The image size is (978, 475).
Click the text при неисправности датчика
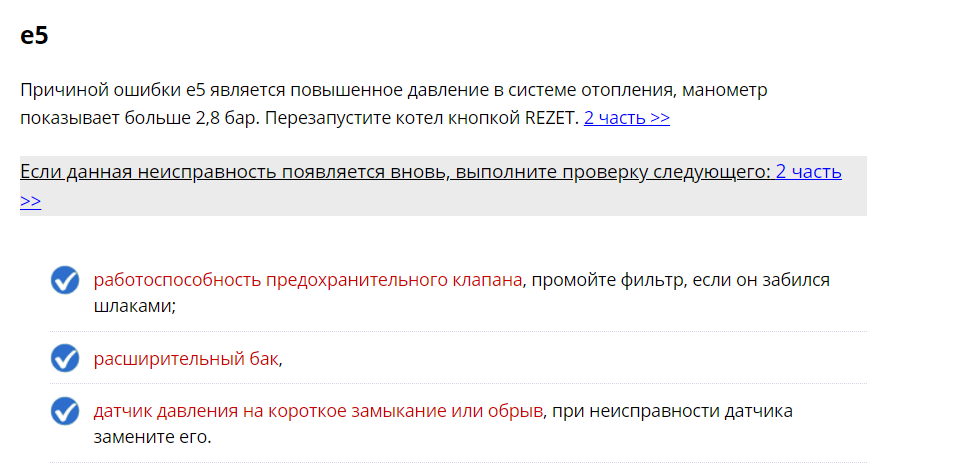point(673,411)
